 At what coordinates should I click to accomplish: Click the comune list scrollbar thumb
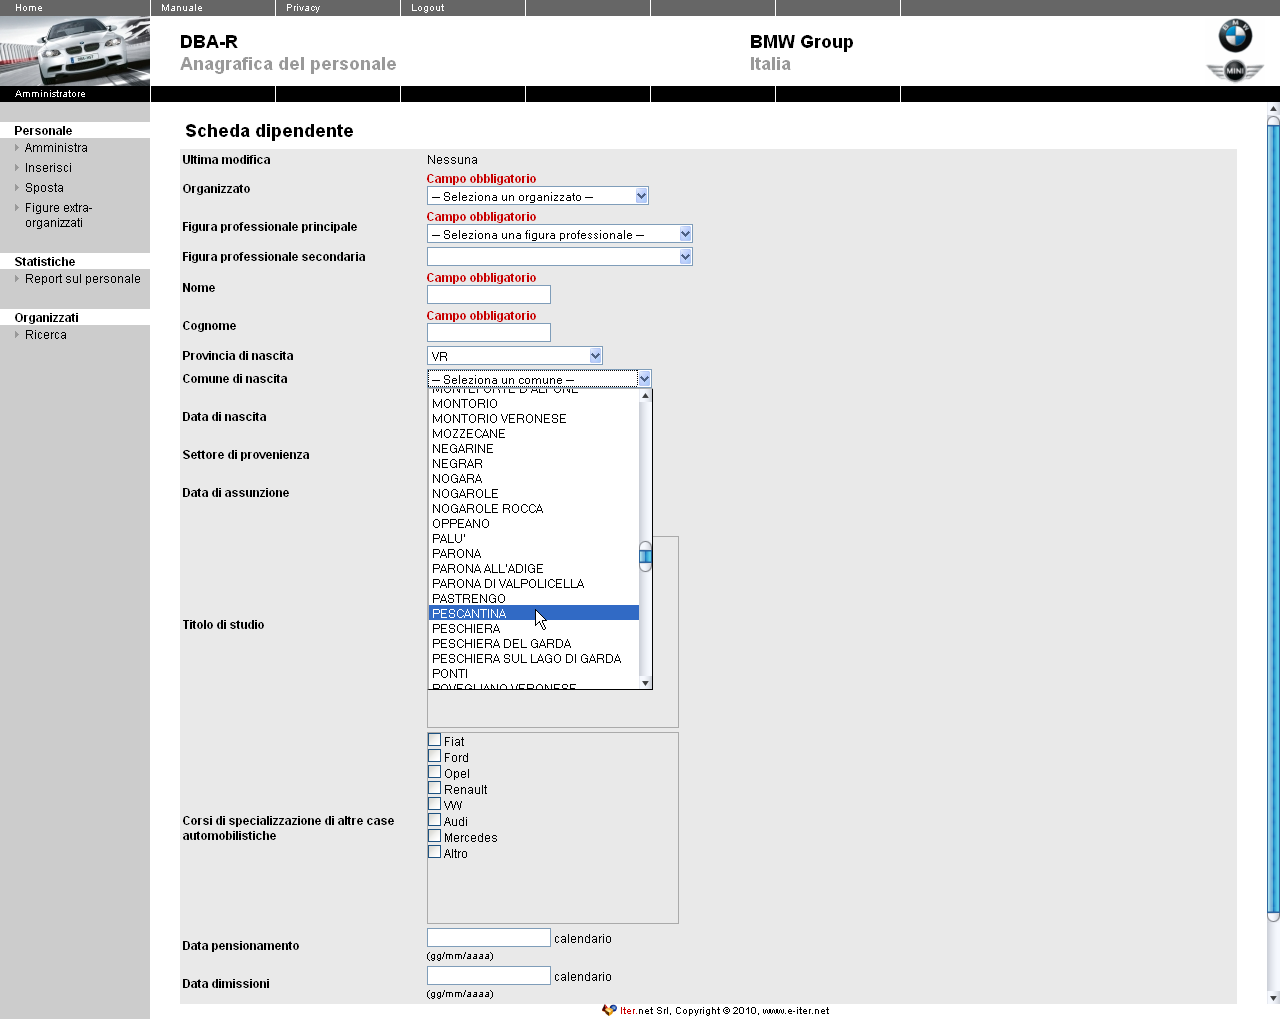tap(645, 557)
